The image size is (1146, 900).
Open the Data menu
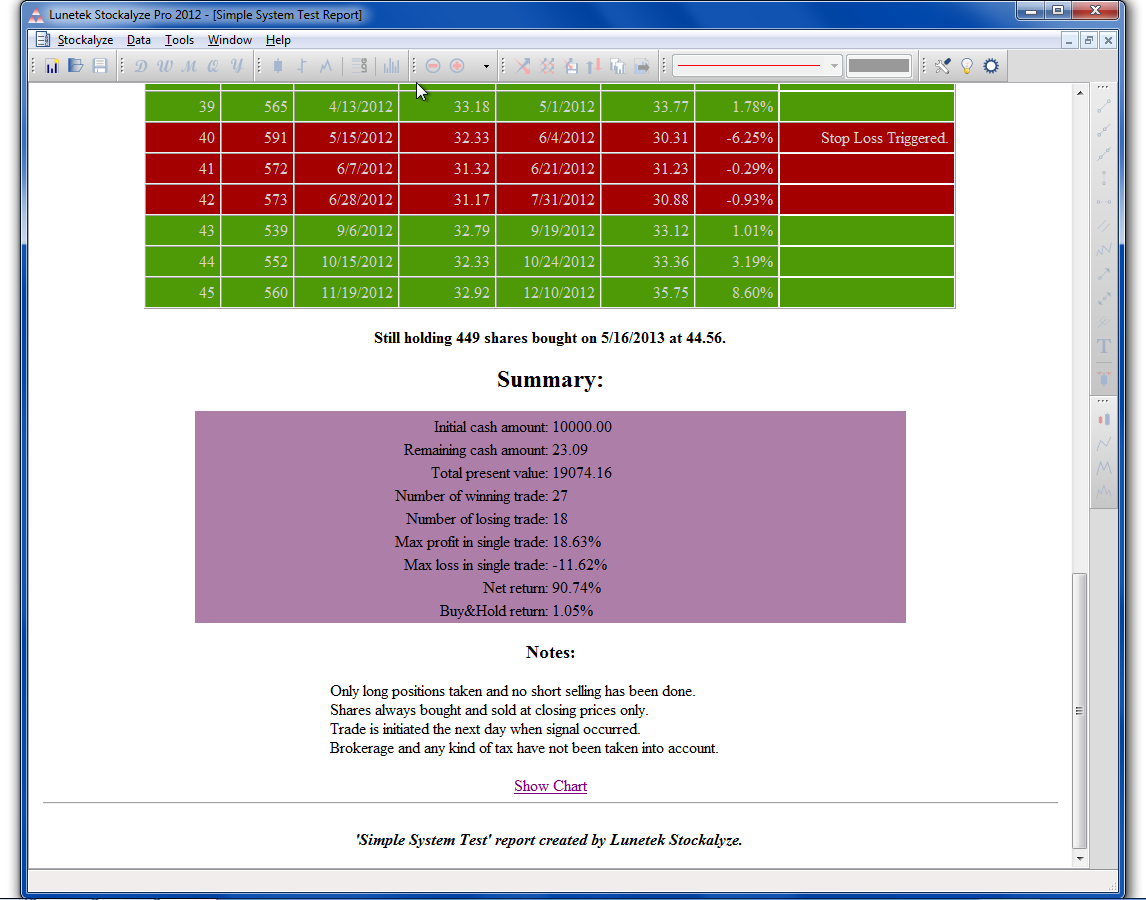click(139, 40)
